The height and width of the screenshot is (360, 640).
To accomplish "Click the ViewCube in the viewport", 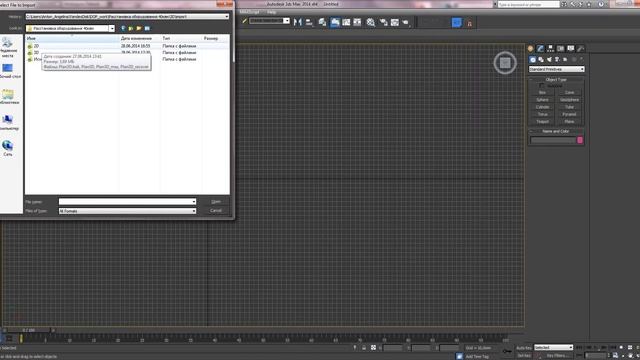I will point(505,63).
